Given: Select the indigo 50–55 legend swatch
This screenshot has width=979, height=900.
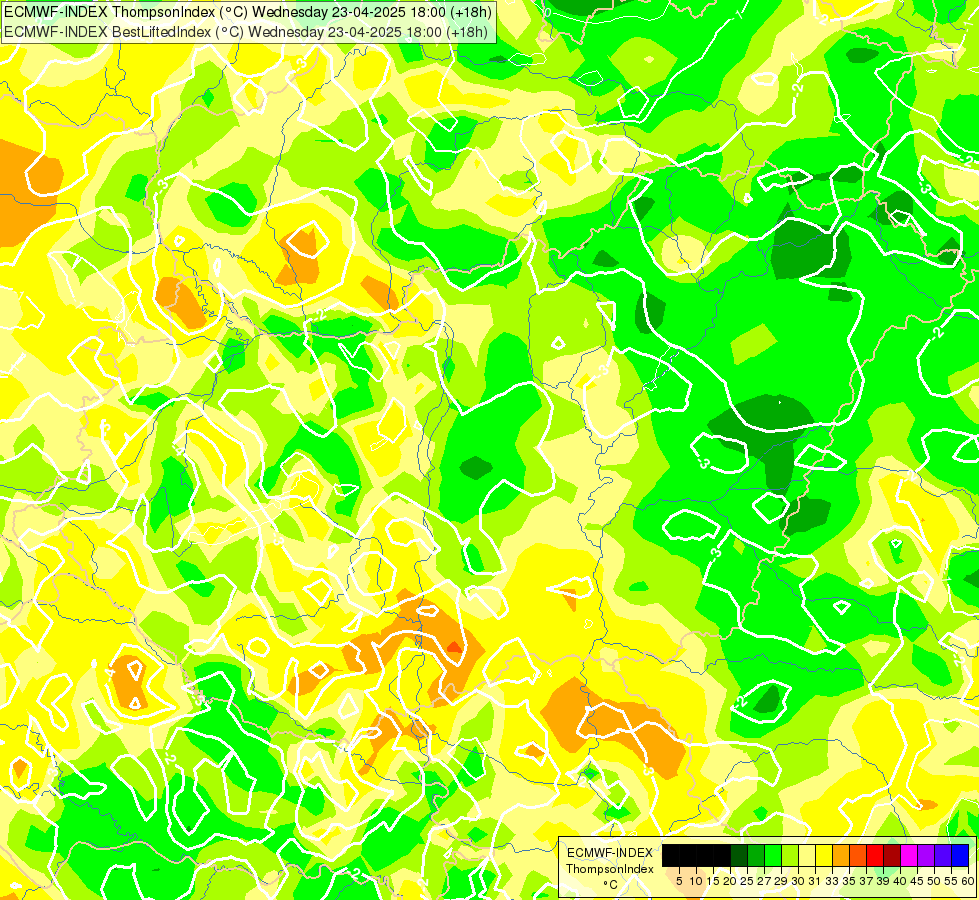Looking at the screenshot, I should coord(943,856).
